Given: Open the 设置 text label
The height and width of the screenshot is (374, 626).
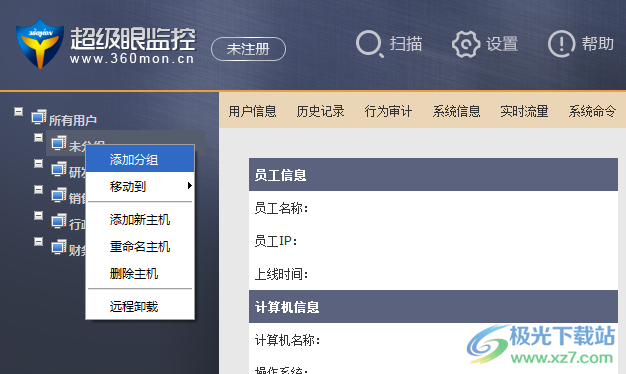Looking at the screenshot, I should [x=502, y=44].
